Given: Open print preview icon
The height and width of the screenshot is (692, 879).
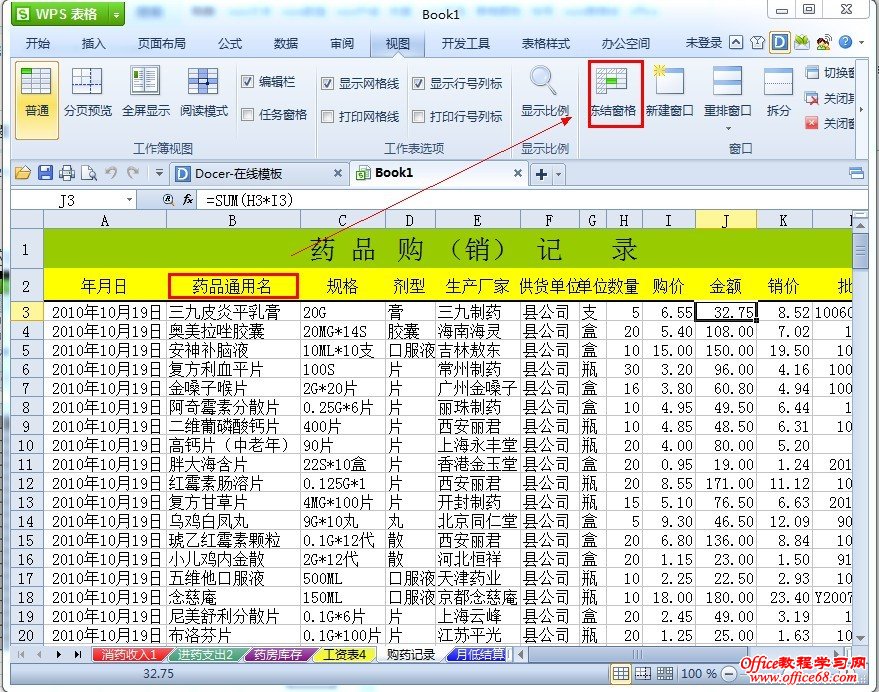Looking at the screenshot, I should click(x=89, y=173).
